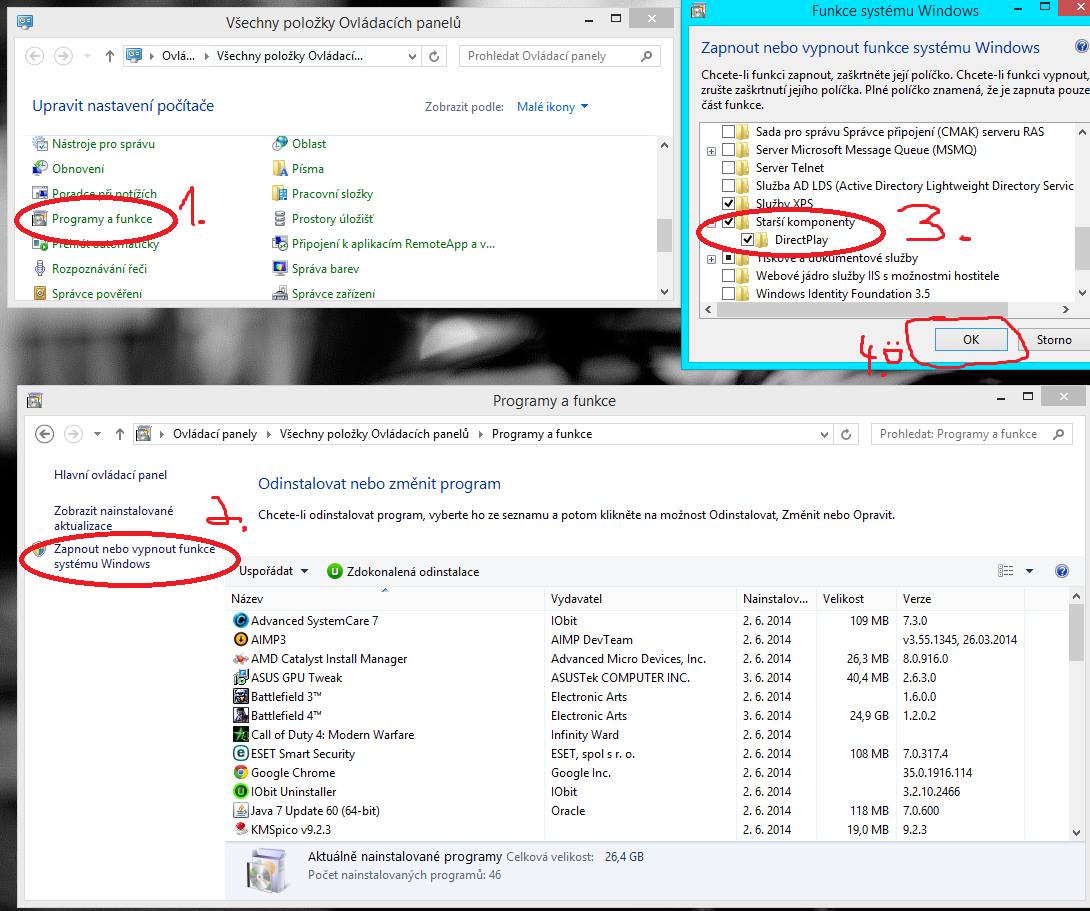Screen dimensions: 1090x911
Task: Open Správa barev monitor icon
Action: tap(280, 269)
